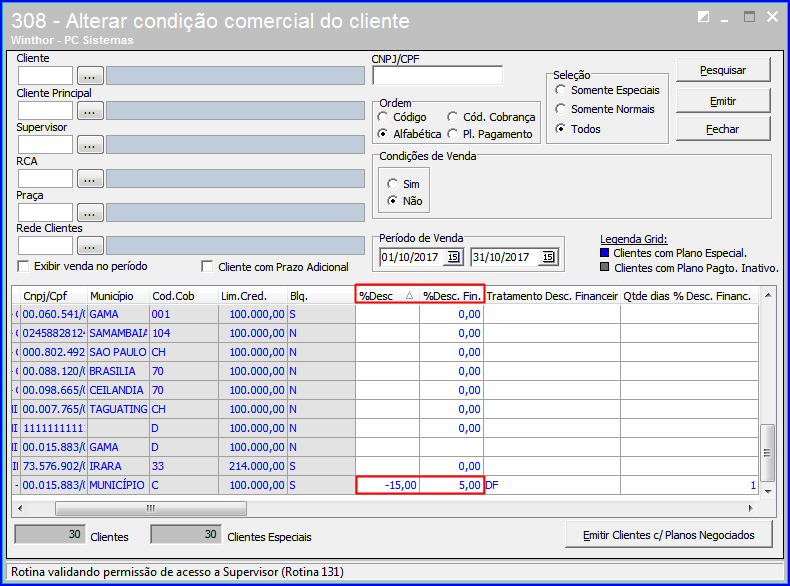Click the Município column header
This screenshot has width=790, height=586.
(x=118, y=296)
